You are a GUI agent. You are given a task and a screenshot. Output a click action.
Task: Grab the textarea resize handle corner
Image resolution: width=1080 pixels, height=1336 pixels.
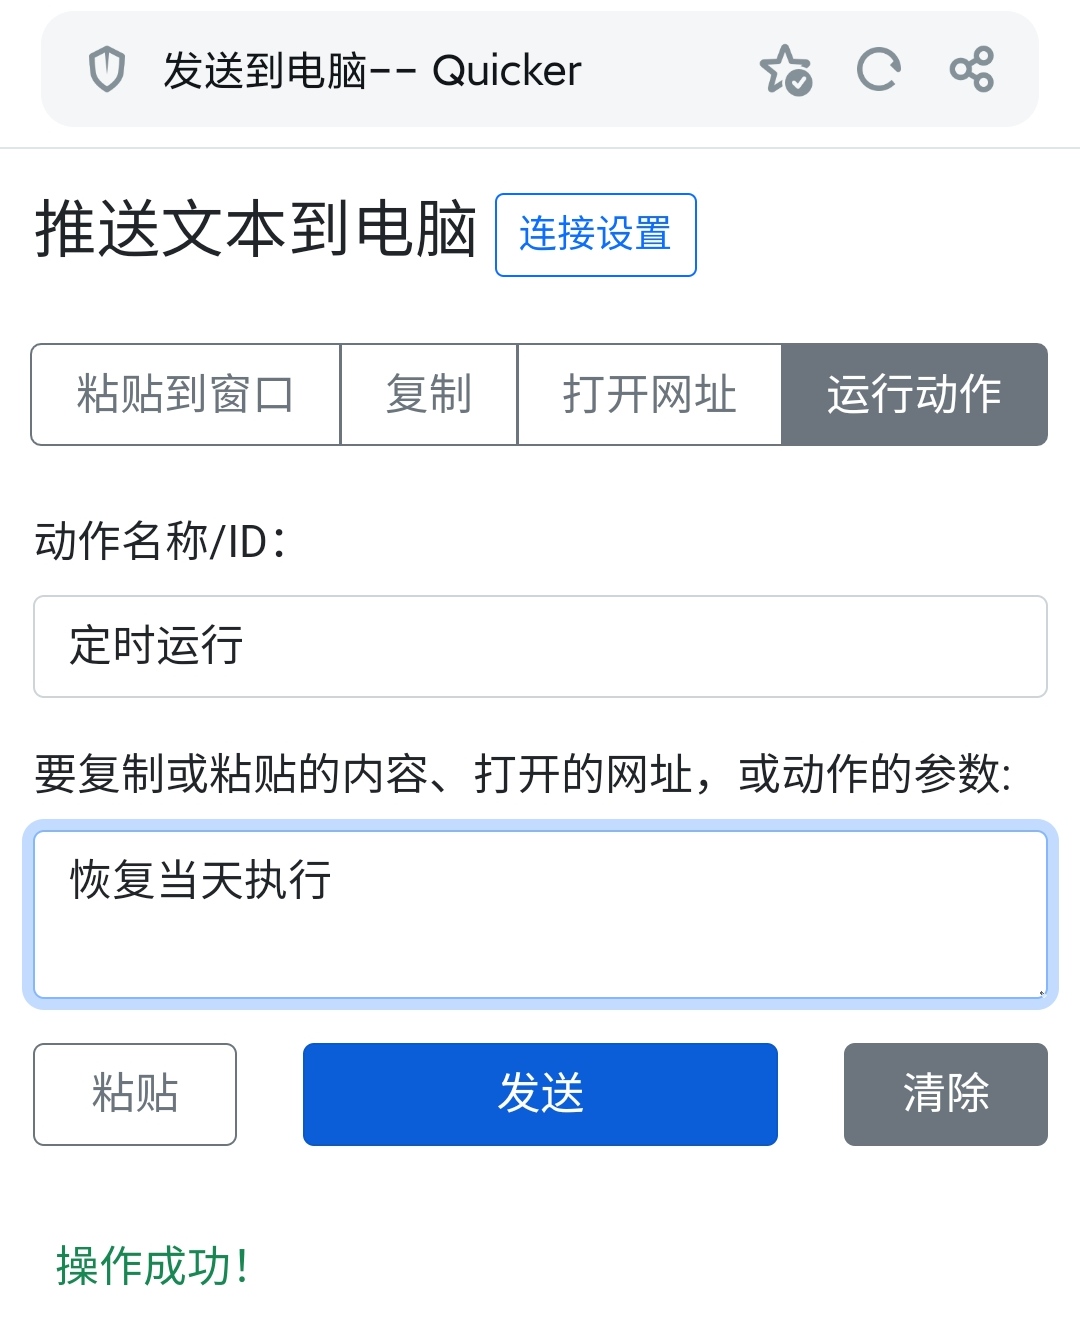coord(1040,991)
